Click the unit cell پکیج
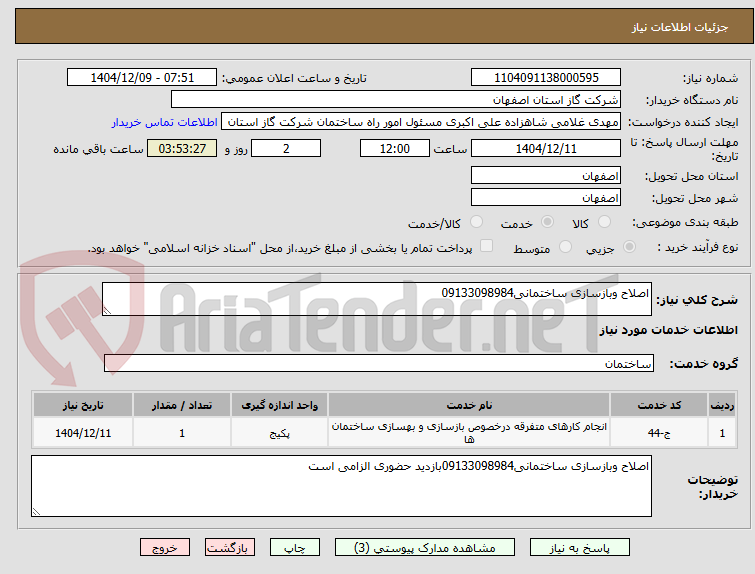The height and width of the screenshot is (574, 755). pos(279,433)
